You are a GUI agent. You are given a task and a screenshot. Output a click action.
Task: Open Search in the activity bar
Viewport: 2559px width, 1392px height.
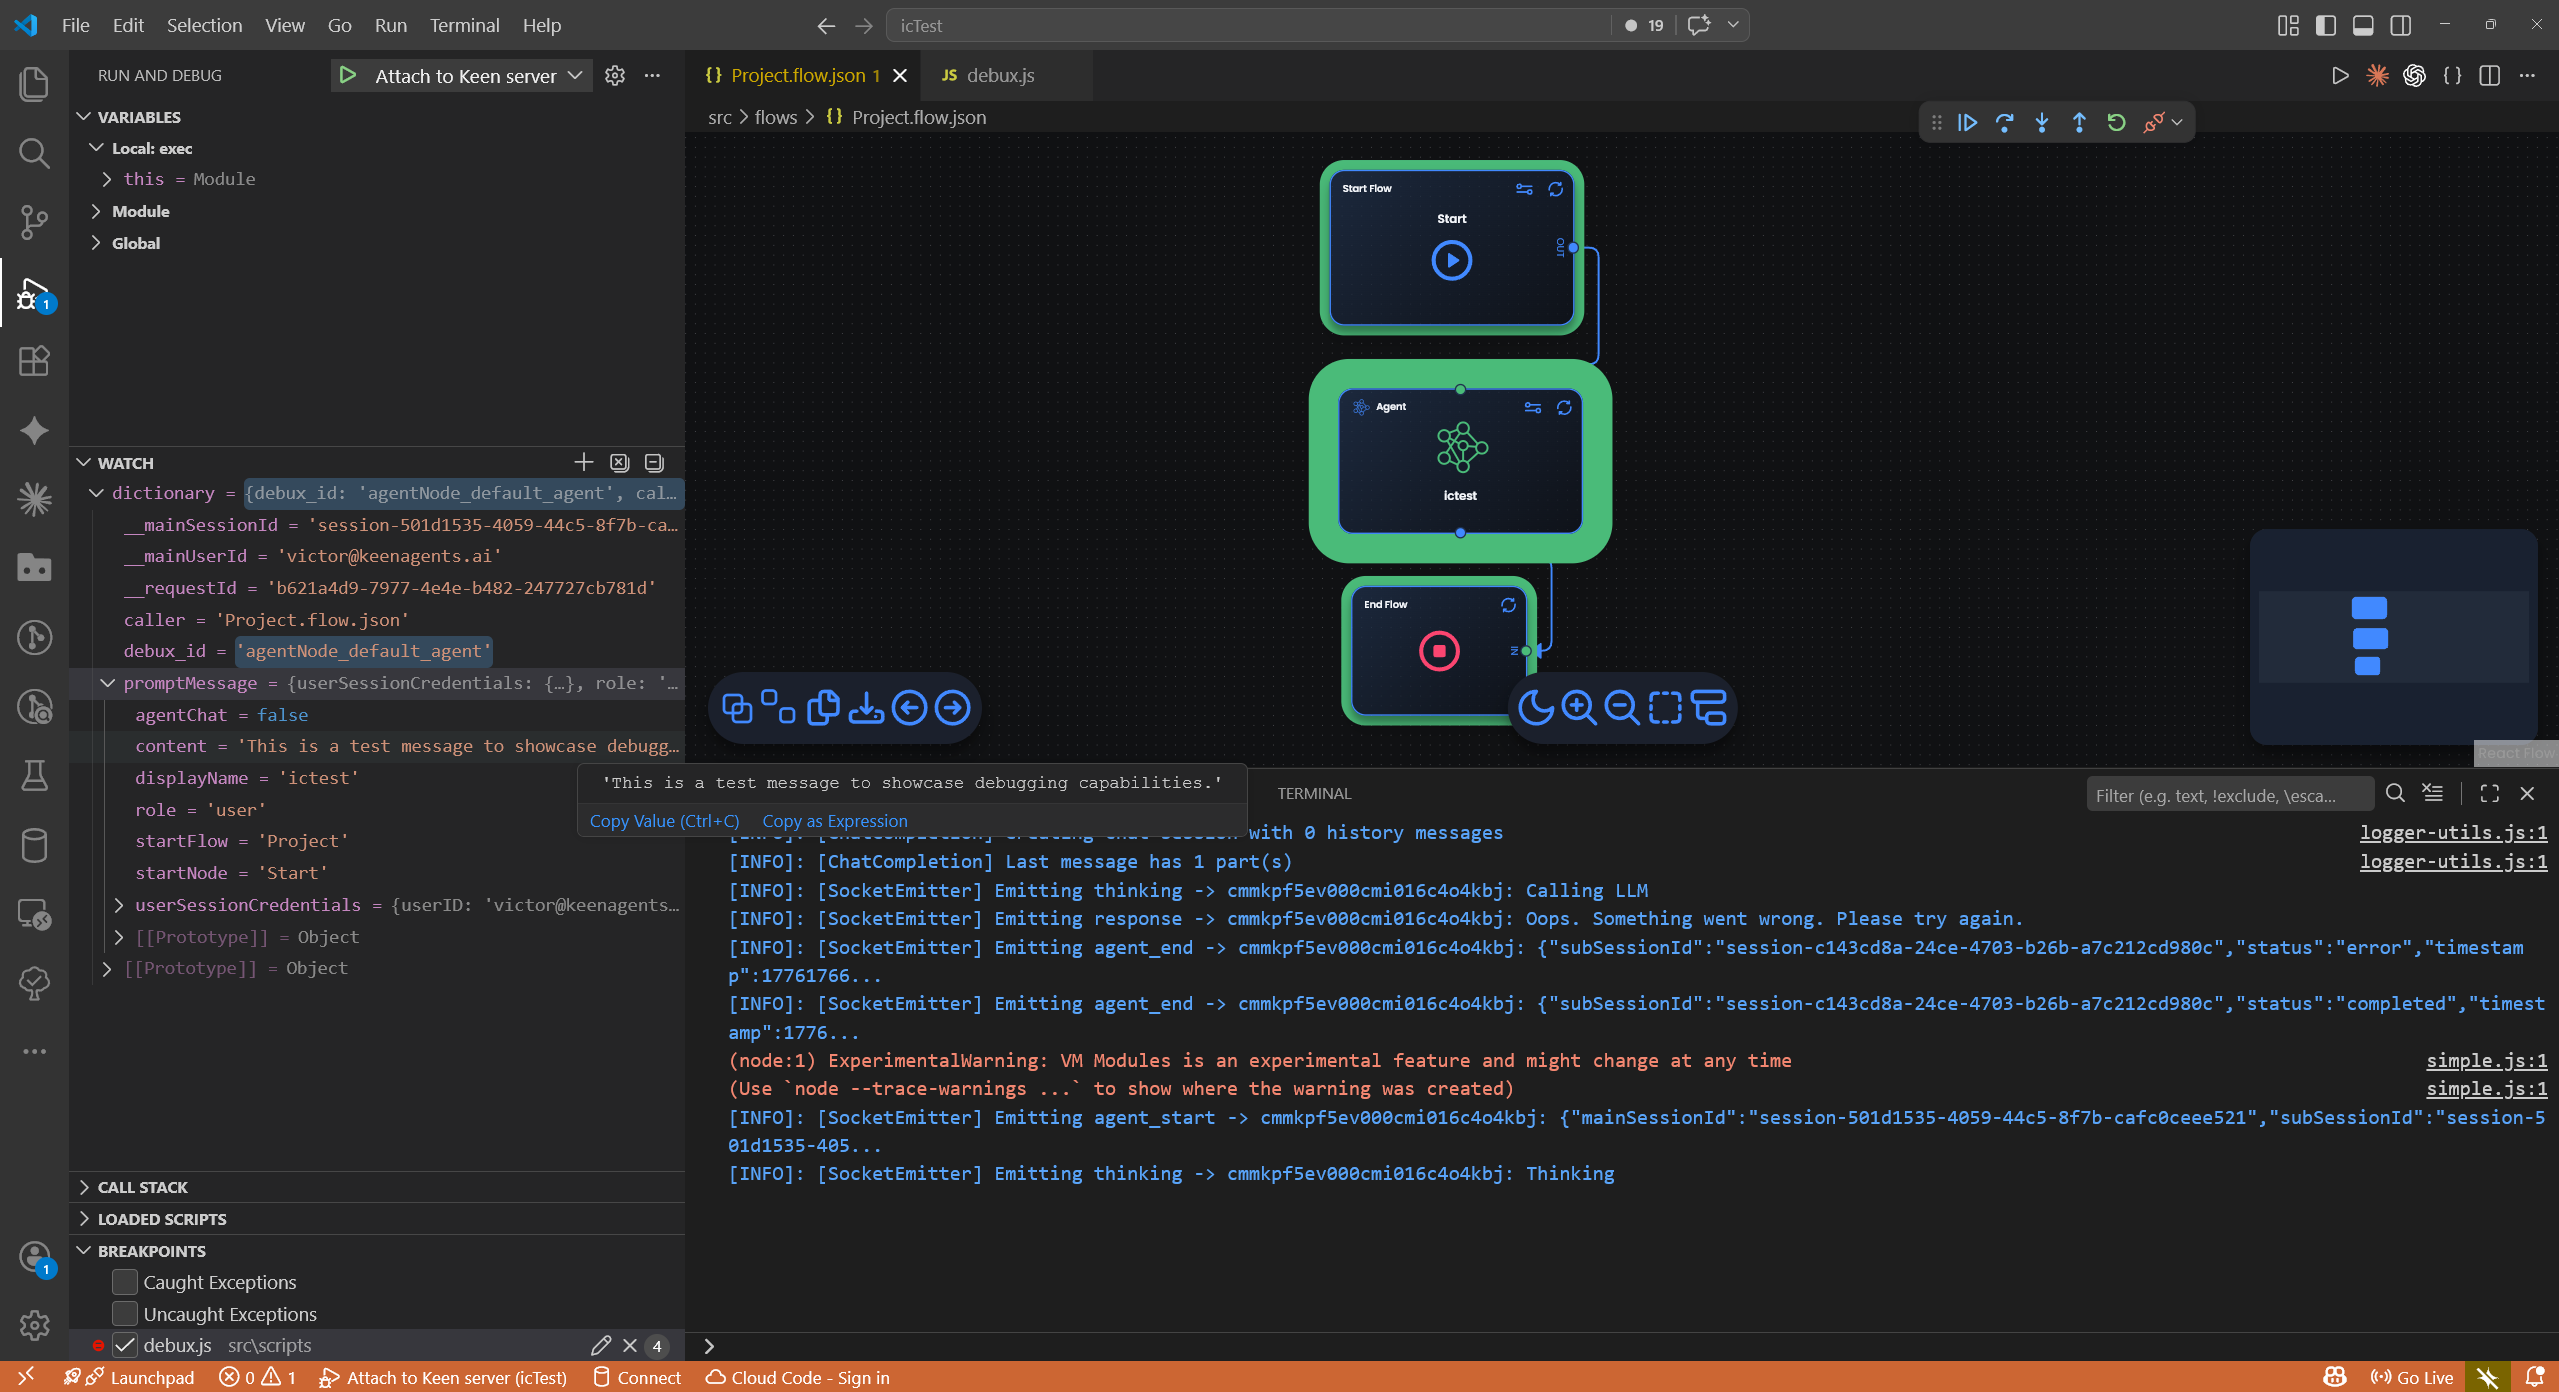[34, 153]
